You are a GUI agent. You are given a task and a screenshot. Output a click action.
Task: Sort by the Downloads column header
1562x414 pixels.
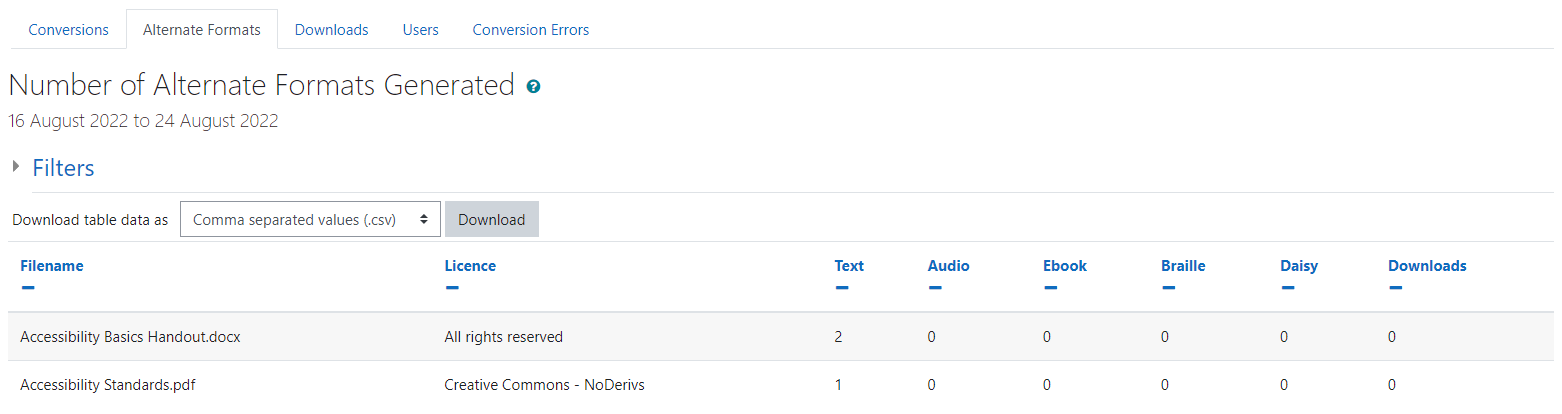pos(1427,266)
